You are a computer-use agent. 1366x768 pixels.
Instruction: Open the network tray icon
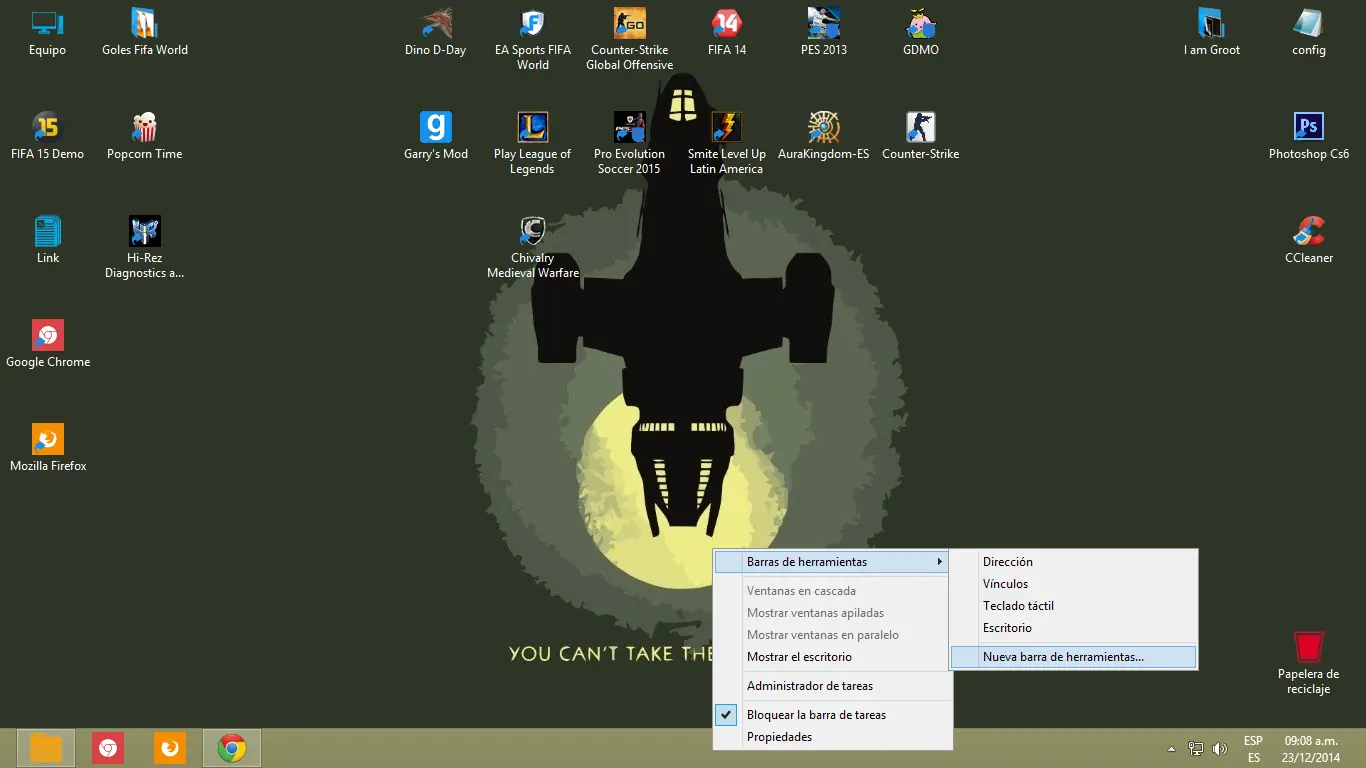(1196, 749)
